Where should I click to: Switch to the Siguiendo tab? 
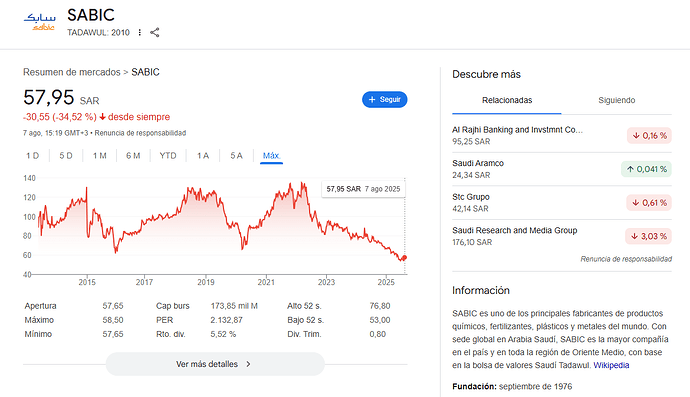(617, 100)
